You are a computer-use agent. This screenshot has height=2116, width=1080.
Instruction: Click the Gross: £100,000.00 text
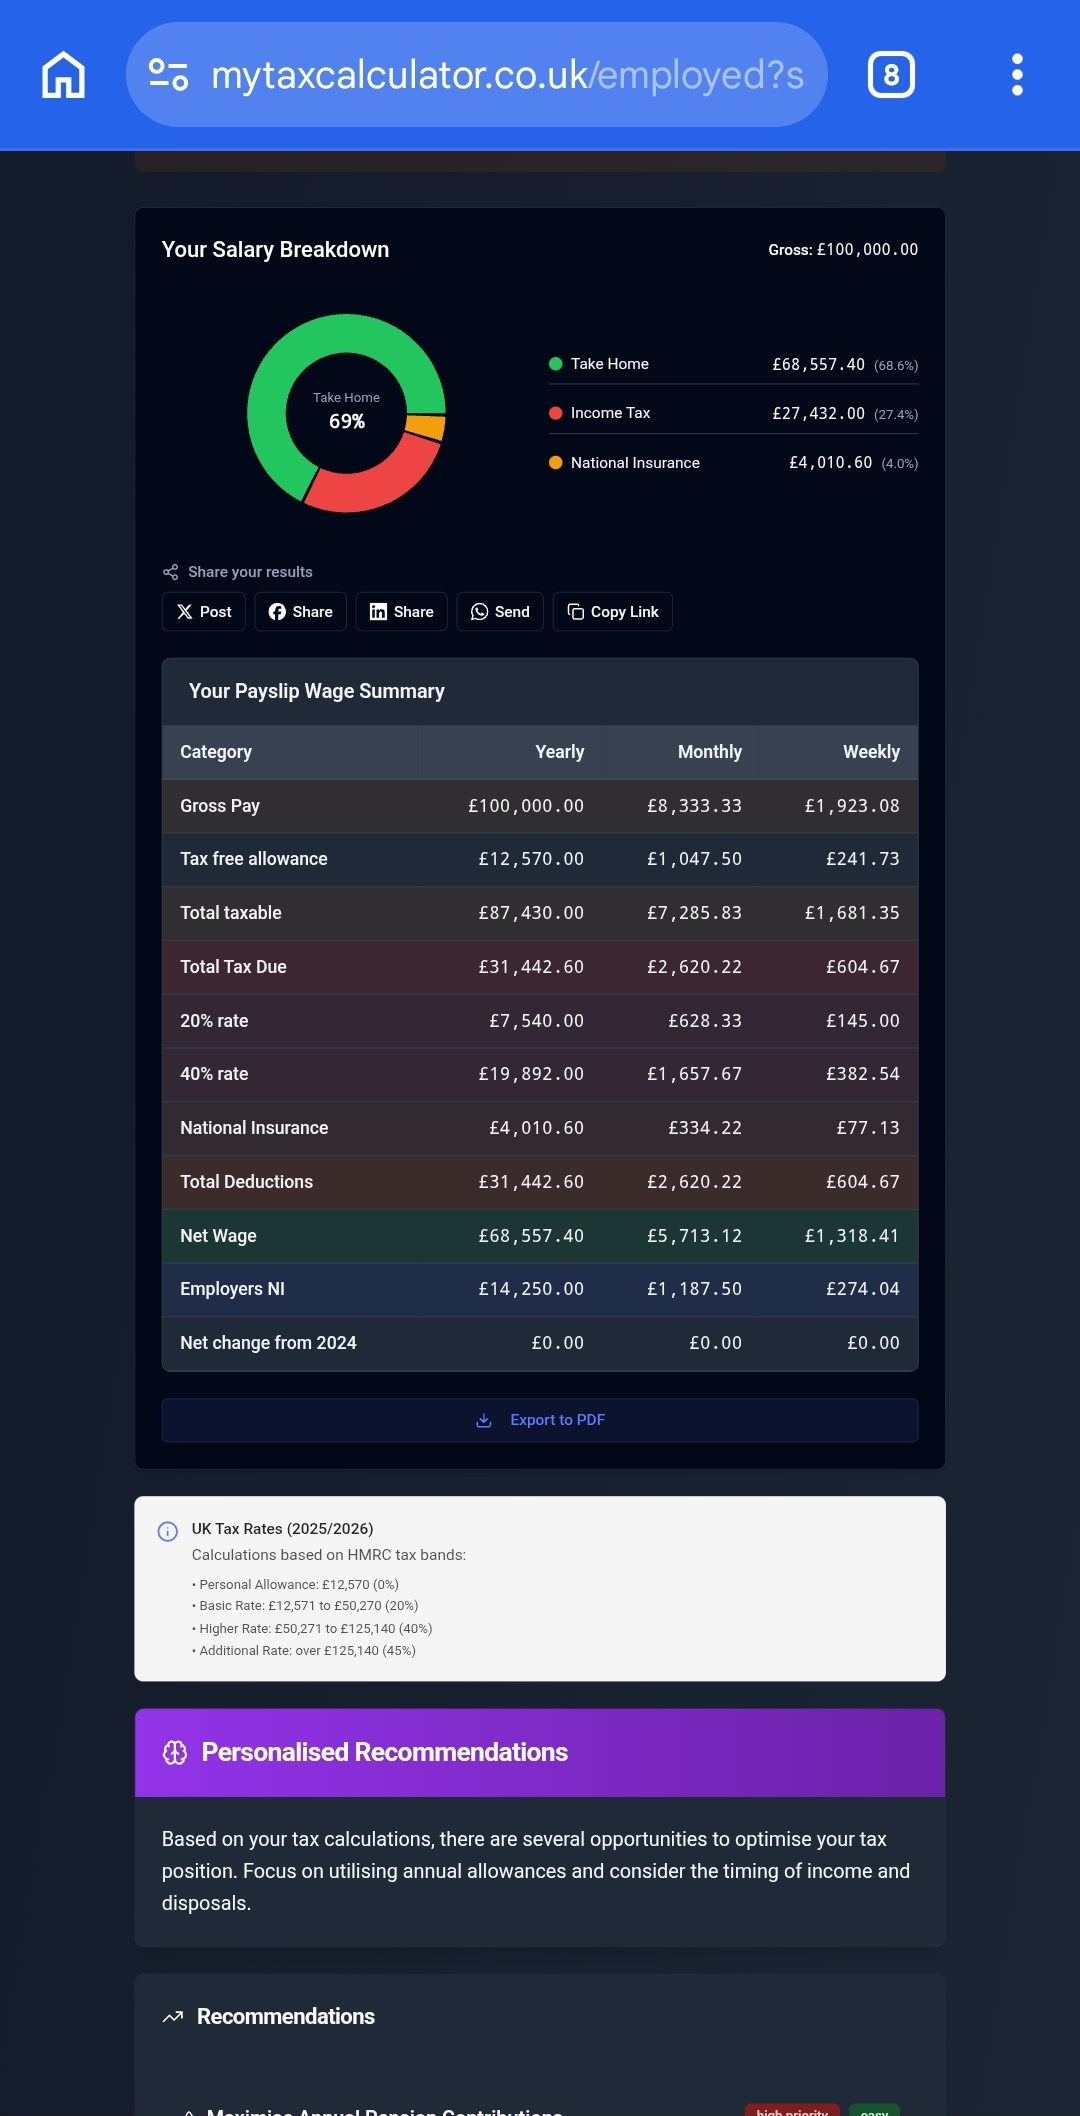pyautogui.click(x=843, y=250)
